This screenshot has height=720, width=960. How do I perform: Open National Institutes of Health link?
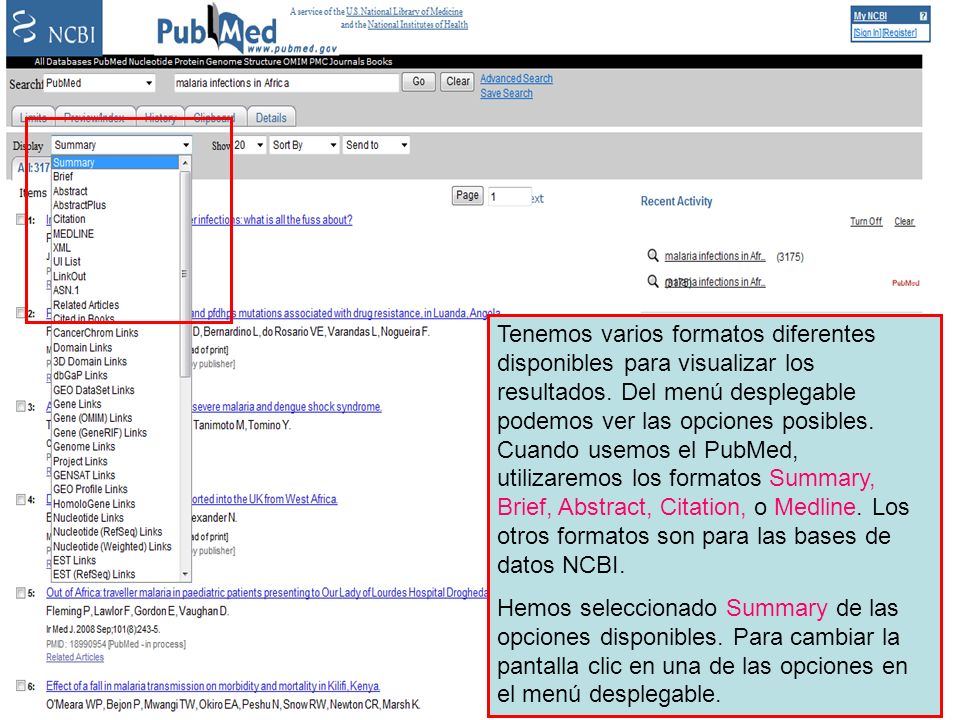click(418, 24)
